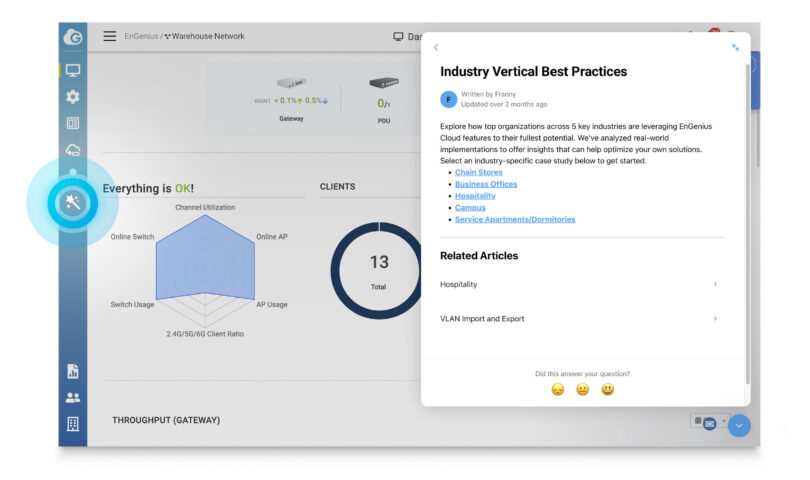The image size is (810, 480).
Task: Click the 2.4G/5G/6G Client Ratio label
Action: 205,334
